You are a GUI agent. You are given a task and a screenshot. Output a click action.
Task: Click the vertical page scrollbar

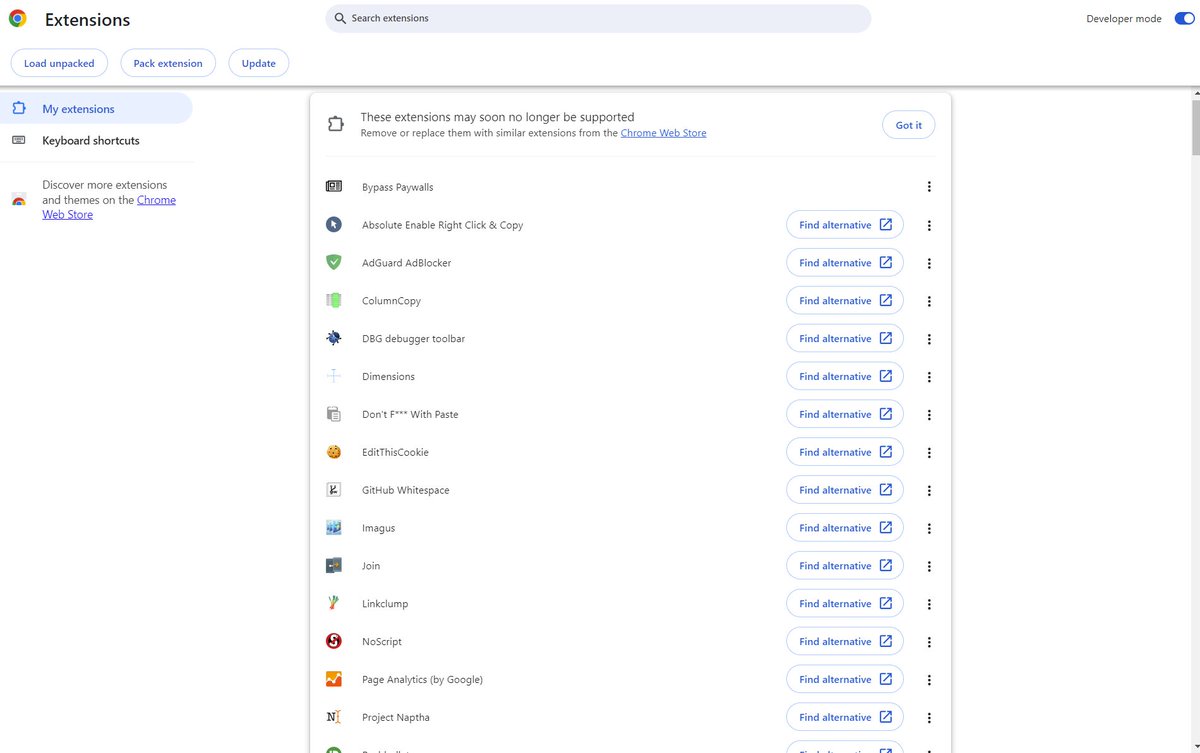point(1195,127)
